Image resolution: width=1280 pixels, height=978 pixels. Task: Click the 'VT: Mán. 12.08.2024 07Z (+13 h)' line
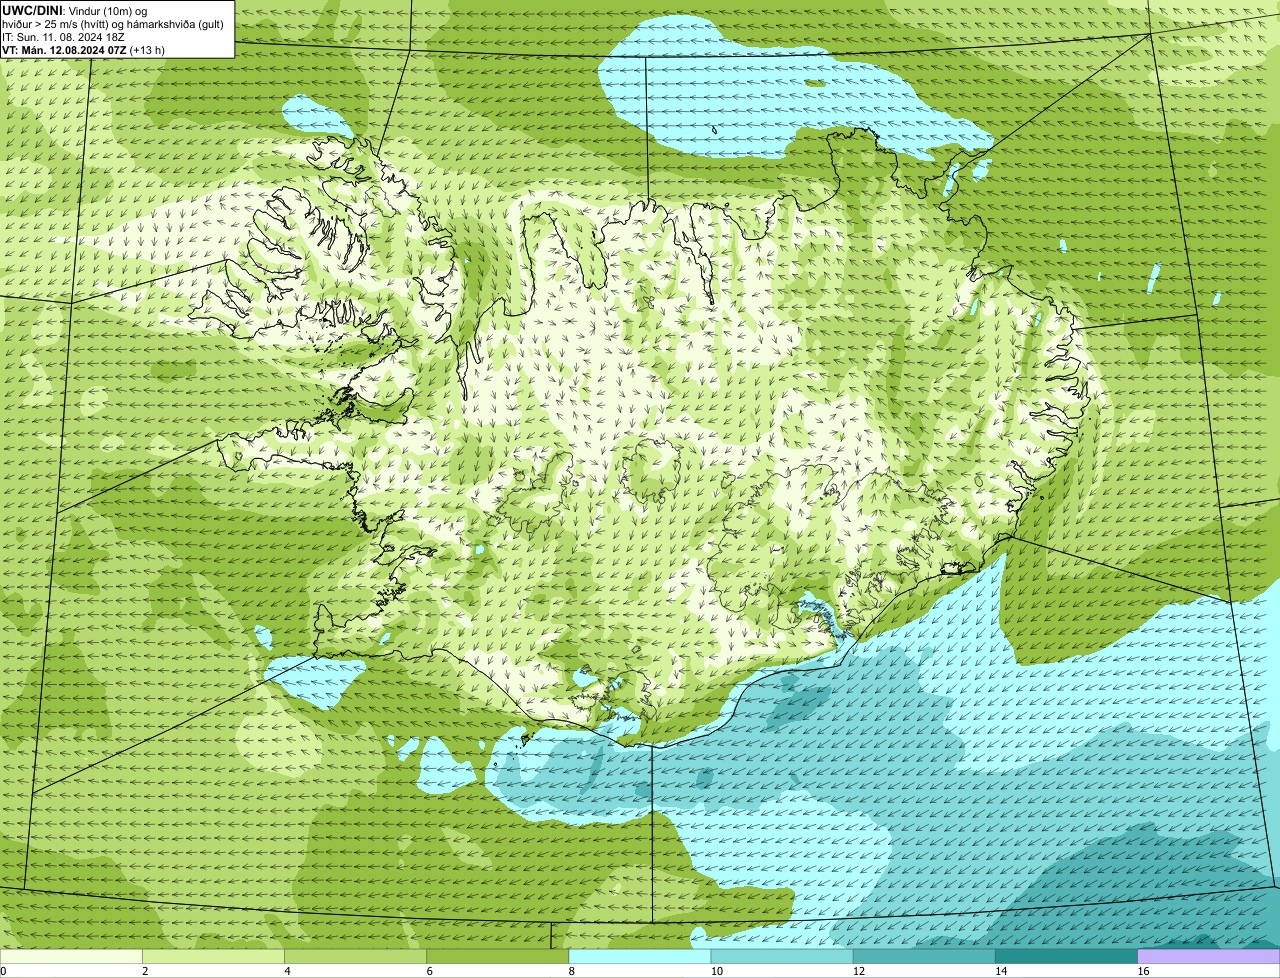tap(83, 50)
